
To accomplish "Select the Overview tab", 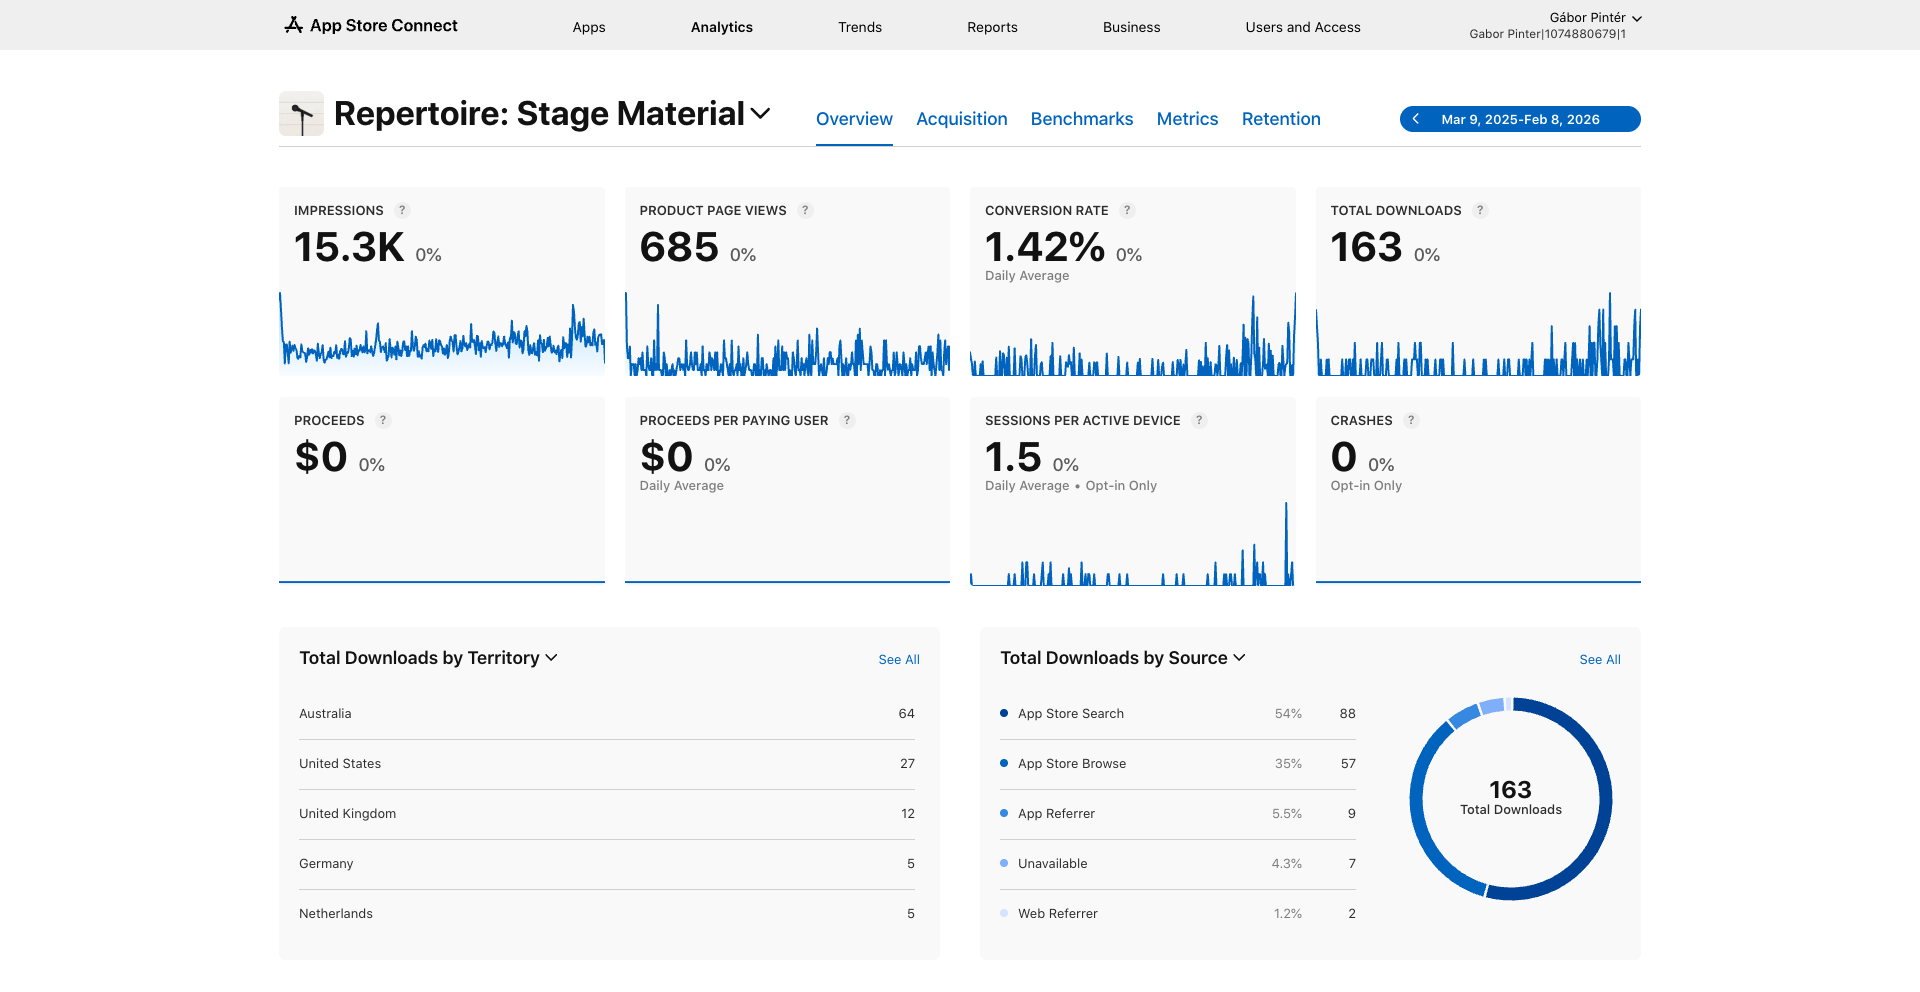I will (854, 119).
